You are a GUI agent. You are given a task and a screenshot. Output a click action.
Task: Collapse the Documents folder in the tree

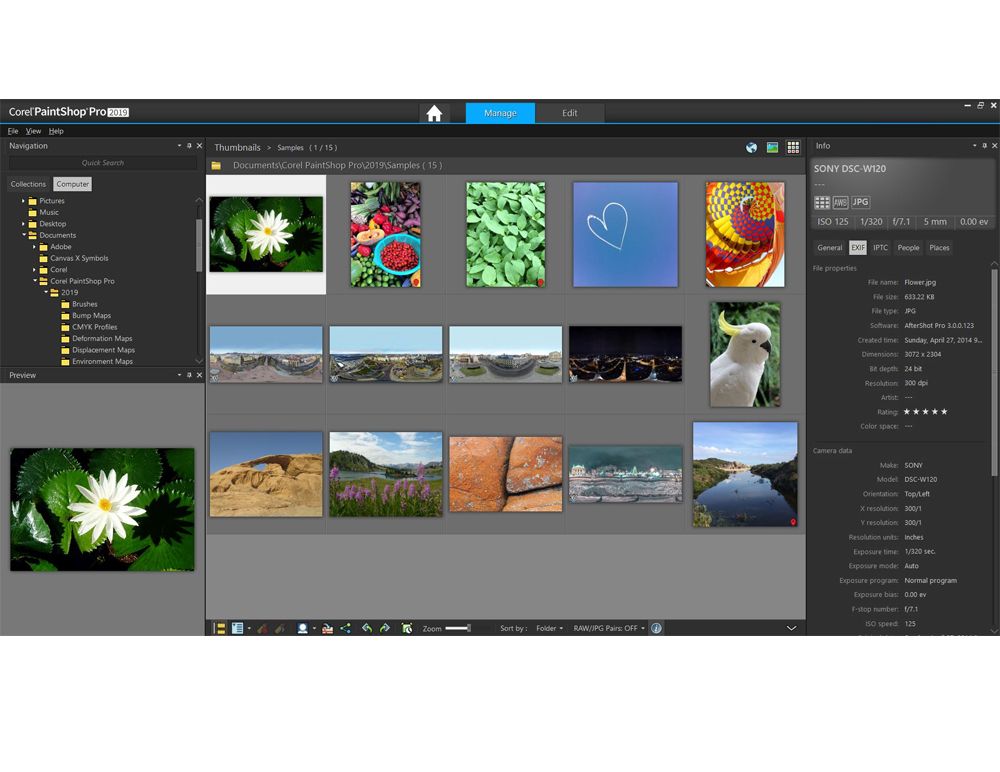(x=26, y=235)
